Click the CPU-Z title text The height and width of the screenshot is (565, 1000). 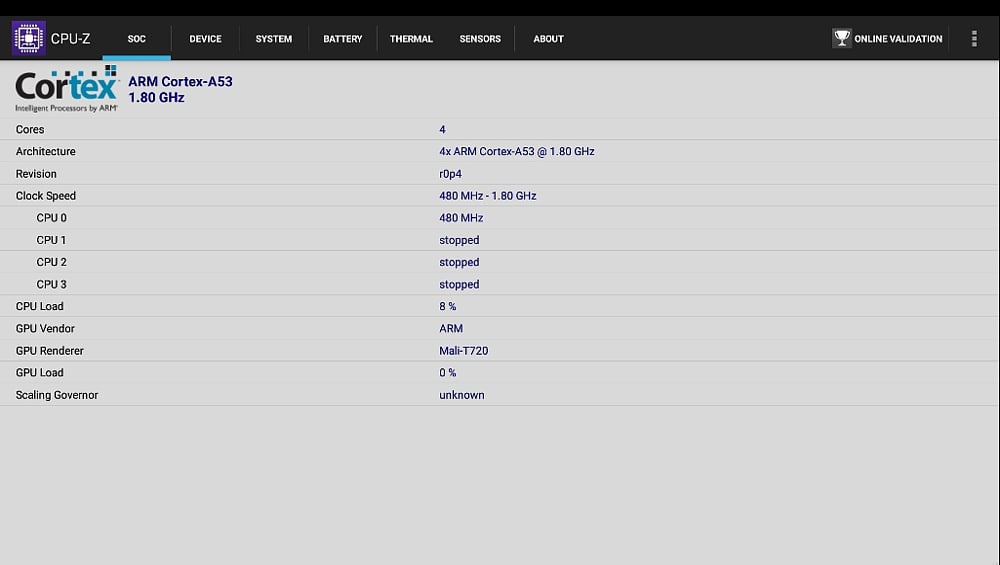coord(70,39)
